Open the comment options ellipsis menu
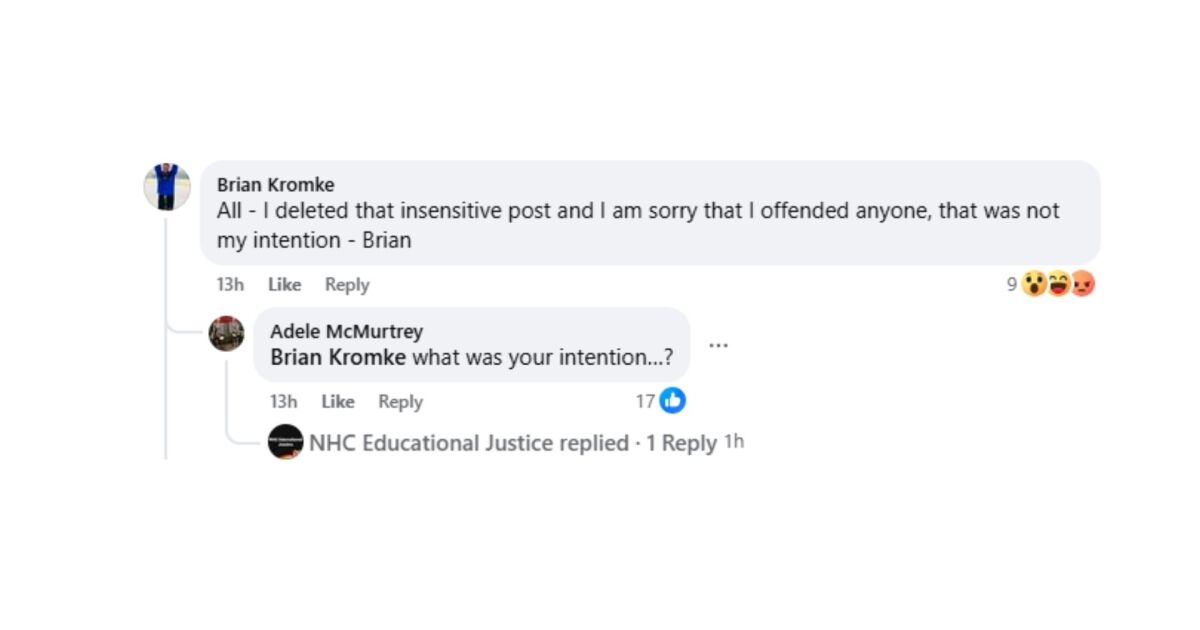1200x630 pixels. click(719, 344)
